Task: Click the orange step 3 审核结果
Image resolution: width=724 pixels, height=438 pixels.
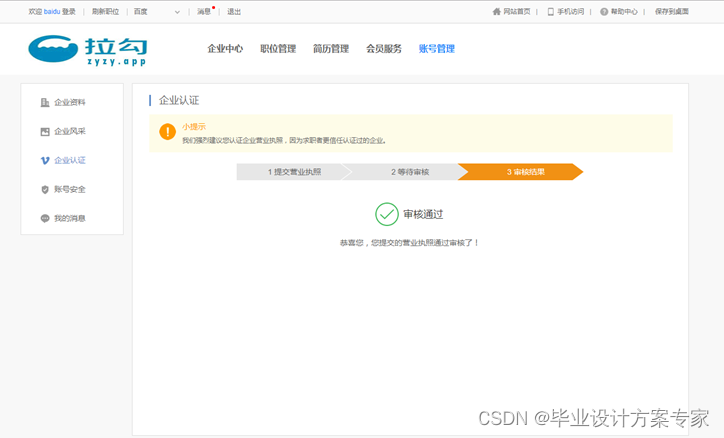Action: click(521, 172)
